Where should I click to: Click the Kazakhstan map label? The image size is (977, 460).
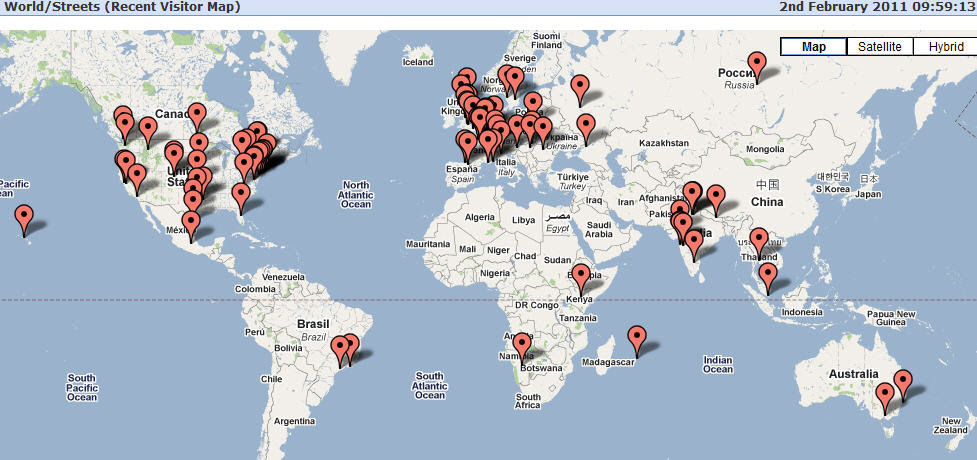pyautogui.click(x=664, y=143)
